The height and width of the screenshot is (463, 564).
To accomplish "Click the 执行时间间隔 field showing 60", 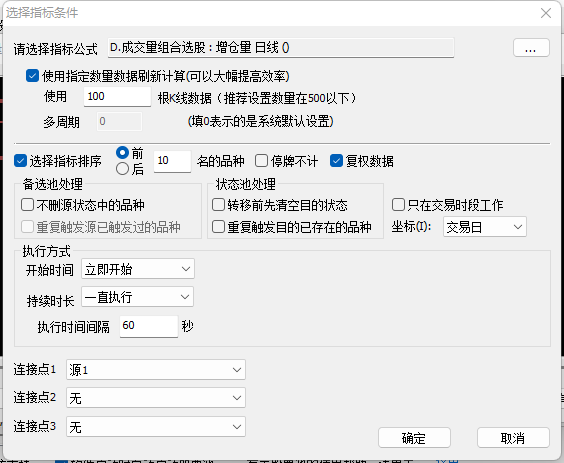I will (x=149, y=326).
